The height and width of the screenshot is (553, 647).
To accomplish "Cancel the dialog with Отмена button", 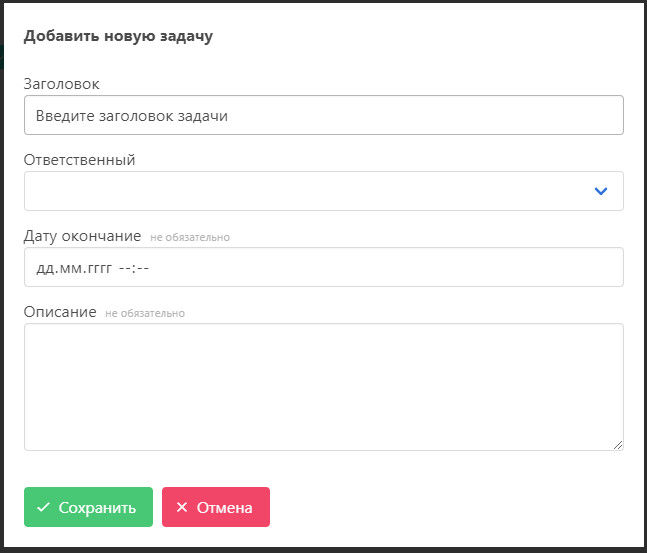I will 216,507.
